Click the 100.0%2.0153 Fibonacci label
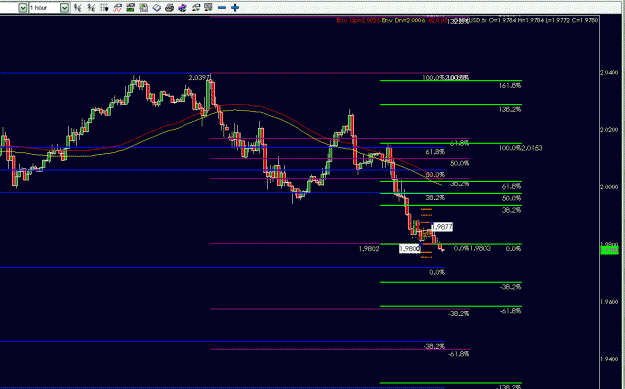Screen dimensions: 625x389 tap(520, 148)
